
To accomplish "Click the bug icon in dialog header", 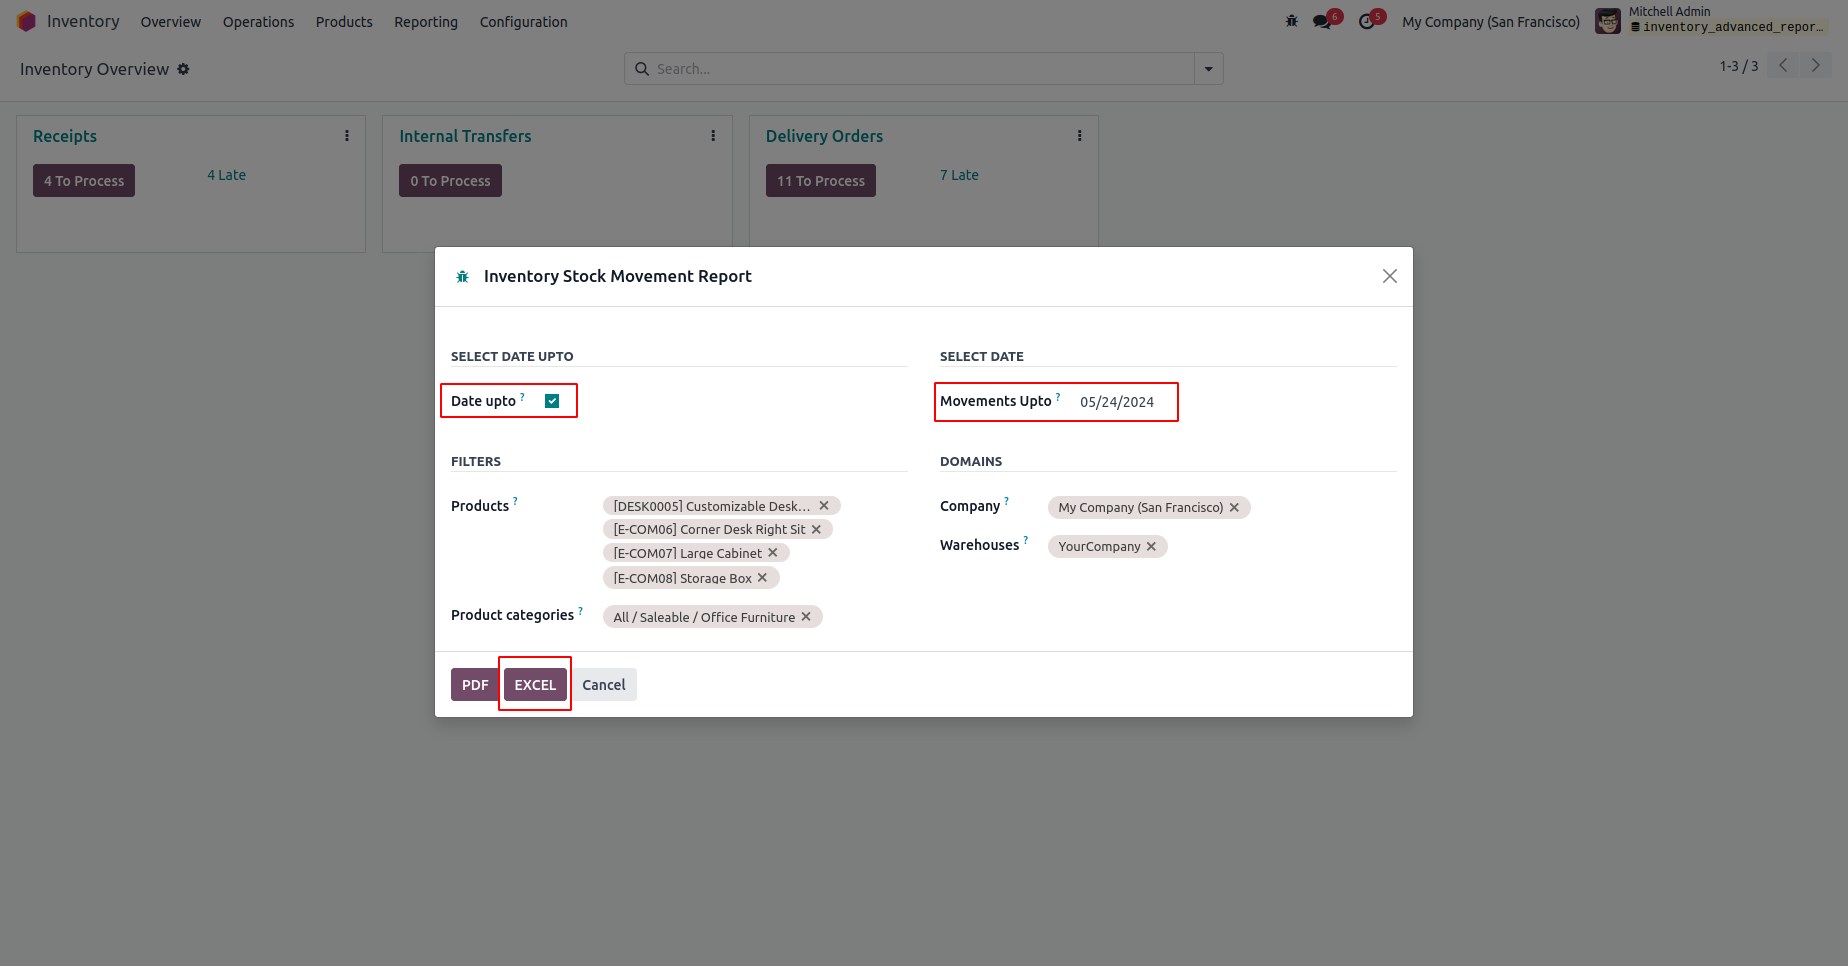I will pos(462,277).
